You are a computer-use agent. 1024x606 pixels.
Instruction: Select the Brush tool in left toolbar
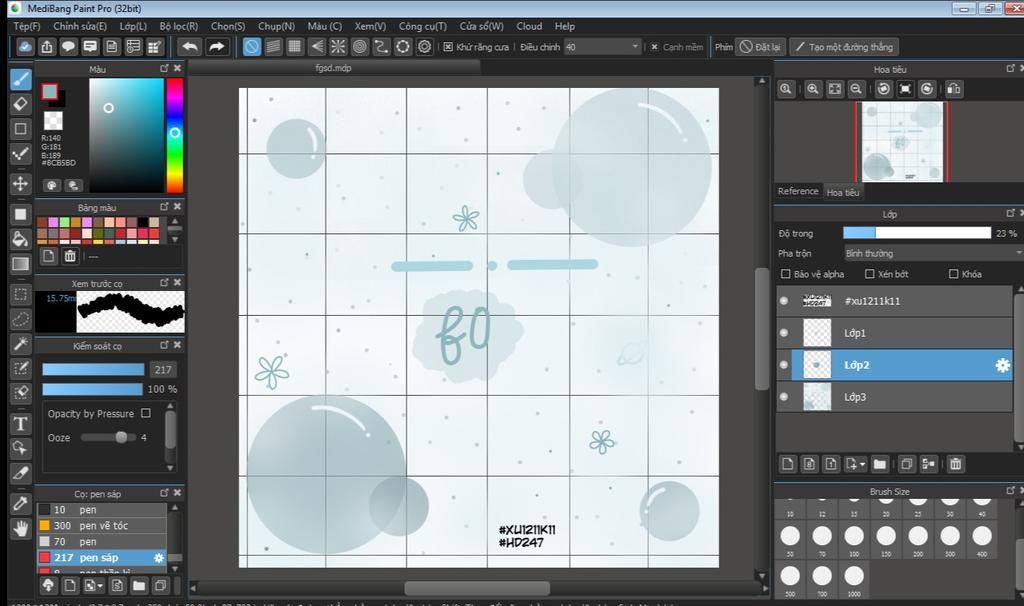click(21, 80)
